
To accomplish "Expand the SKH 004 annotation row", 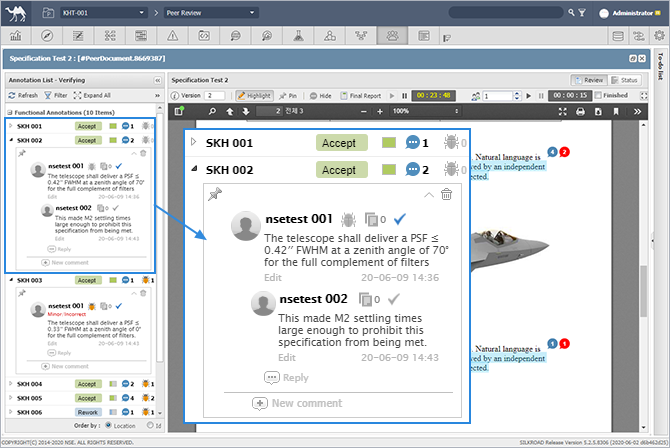I will [x=10, y=384].
